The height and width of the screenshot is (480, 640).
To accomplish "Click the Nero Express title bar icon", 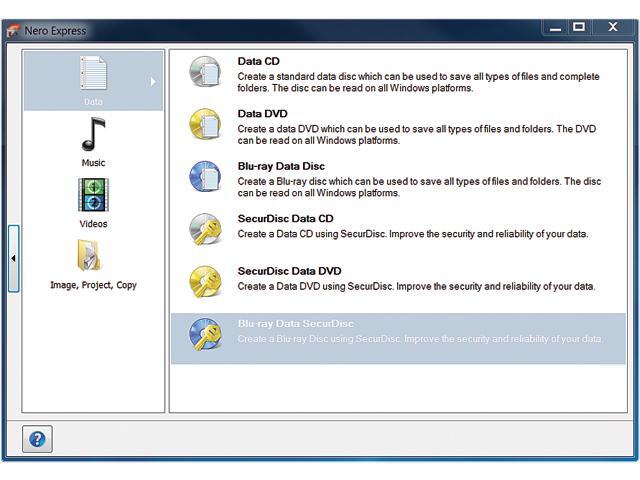I will (x=13, y=30).
